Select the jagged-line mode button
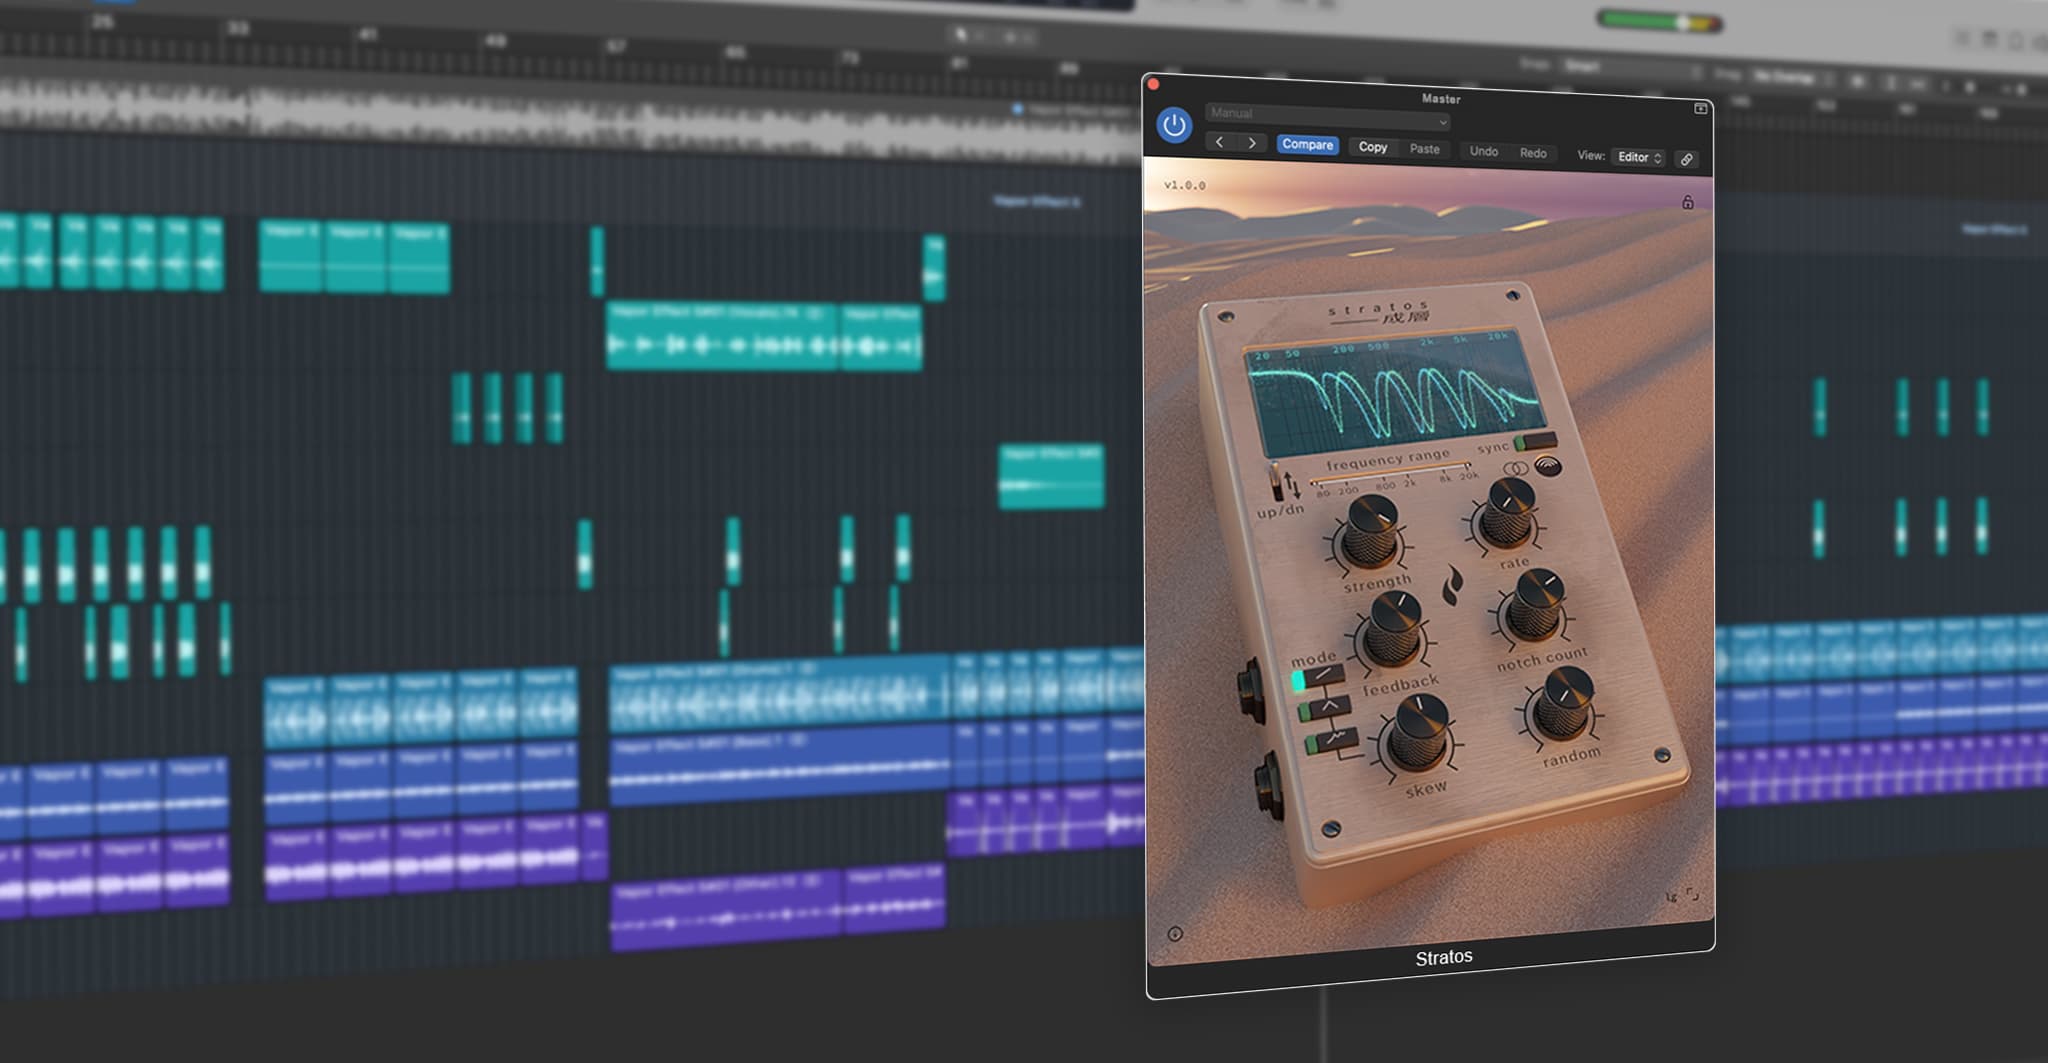2048x1063 pixels. pyautogui.click(x=1331, y=742)
